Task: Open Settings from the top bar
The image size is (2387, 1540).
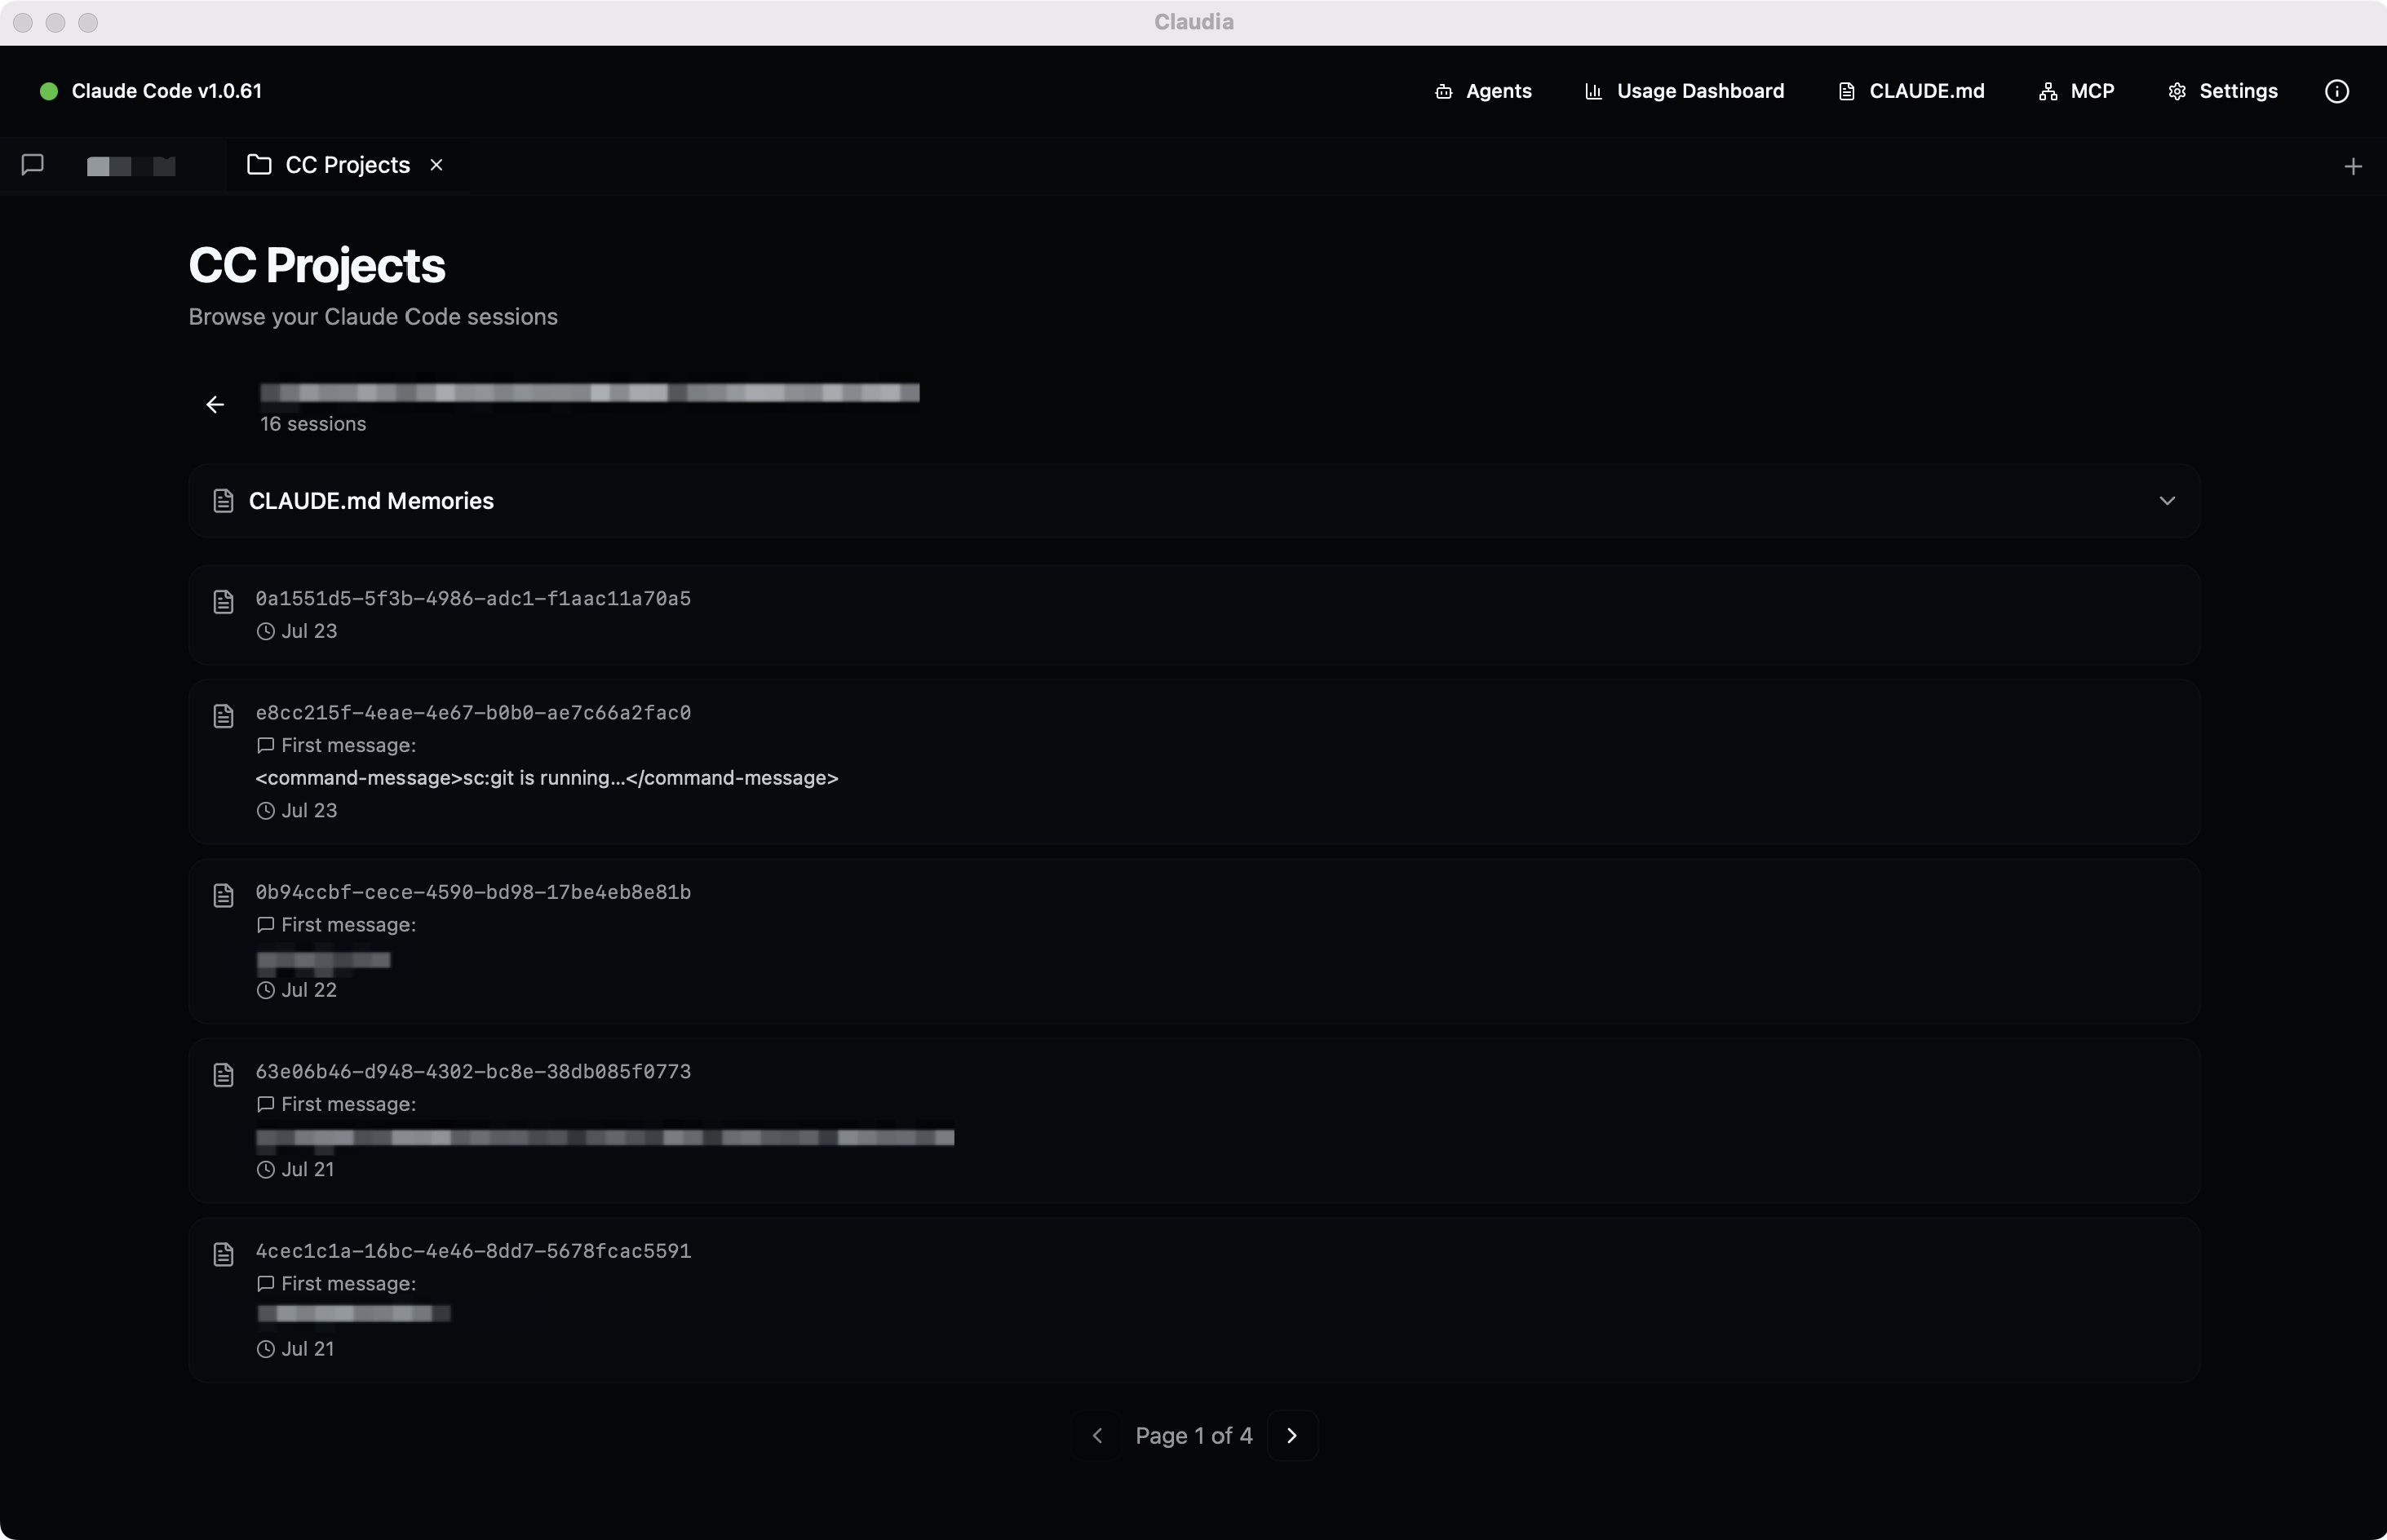Action: click(2222, 91)
